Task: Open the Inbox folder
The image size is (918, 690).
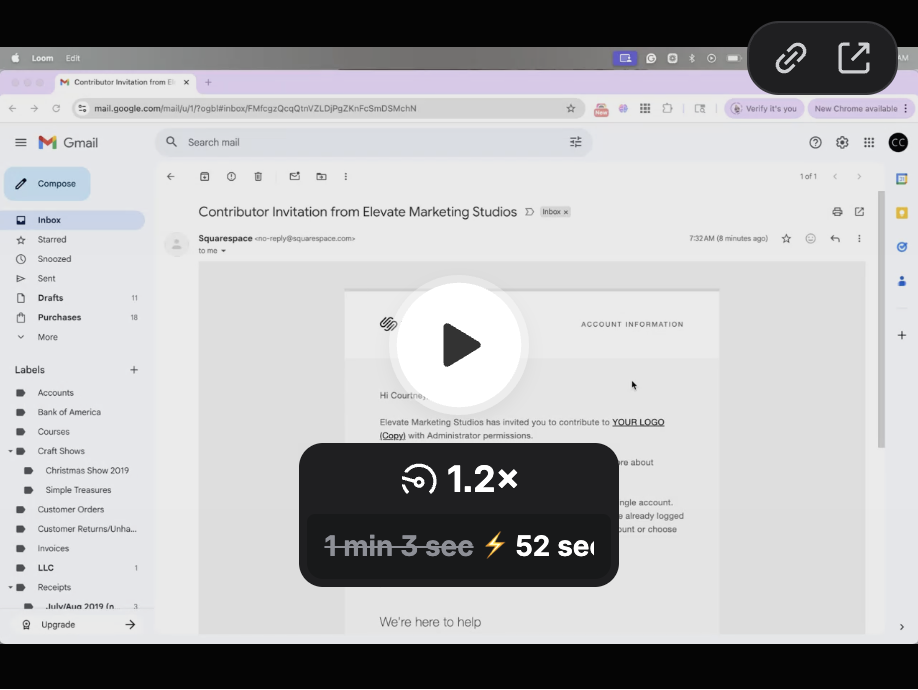Action: click(x=73, y=220)
